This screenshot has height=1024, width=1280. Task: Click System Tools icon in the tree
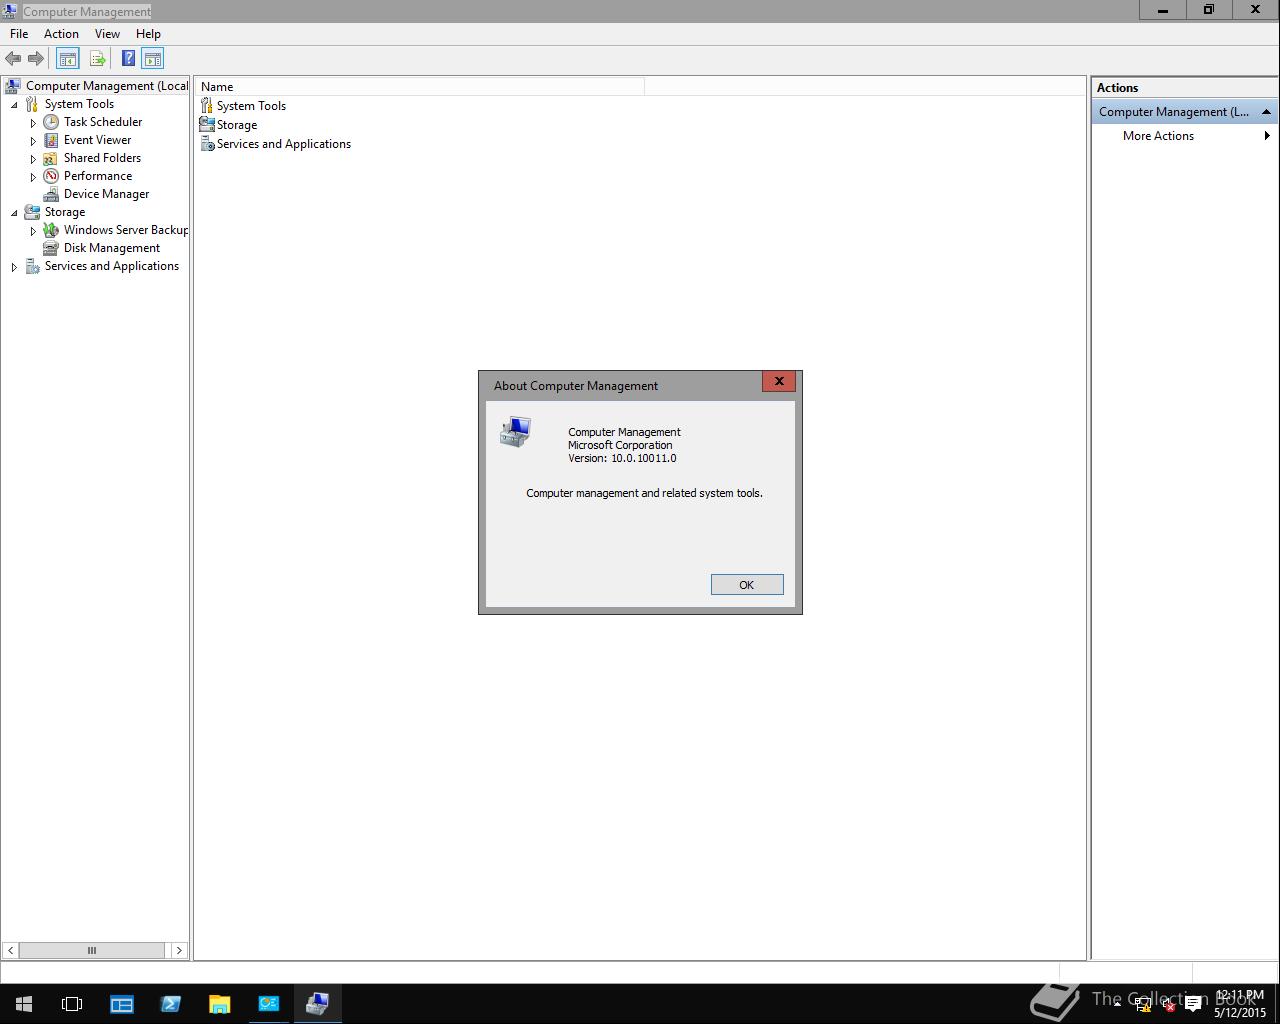pos(32,104)
